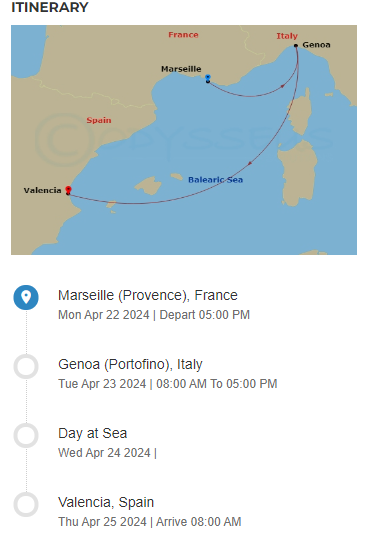
Task: Click the blue location pin for Marseille stop
Action: click(x=26, y=297)
